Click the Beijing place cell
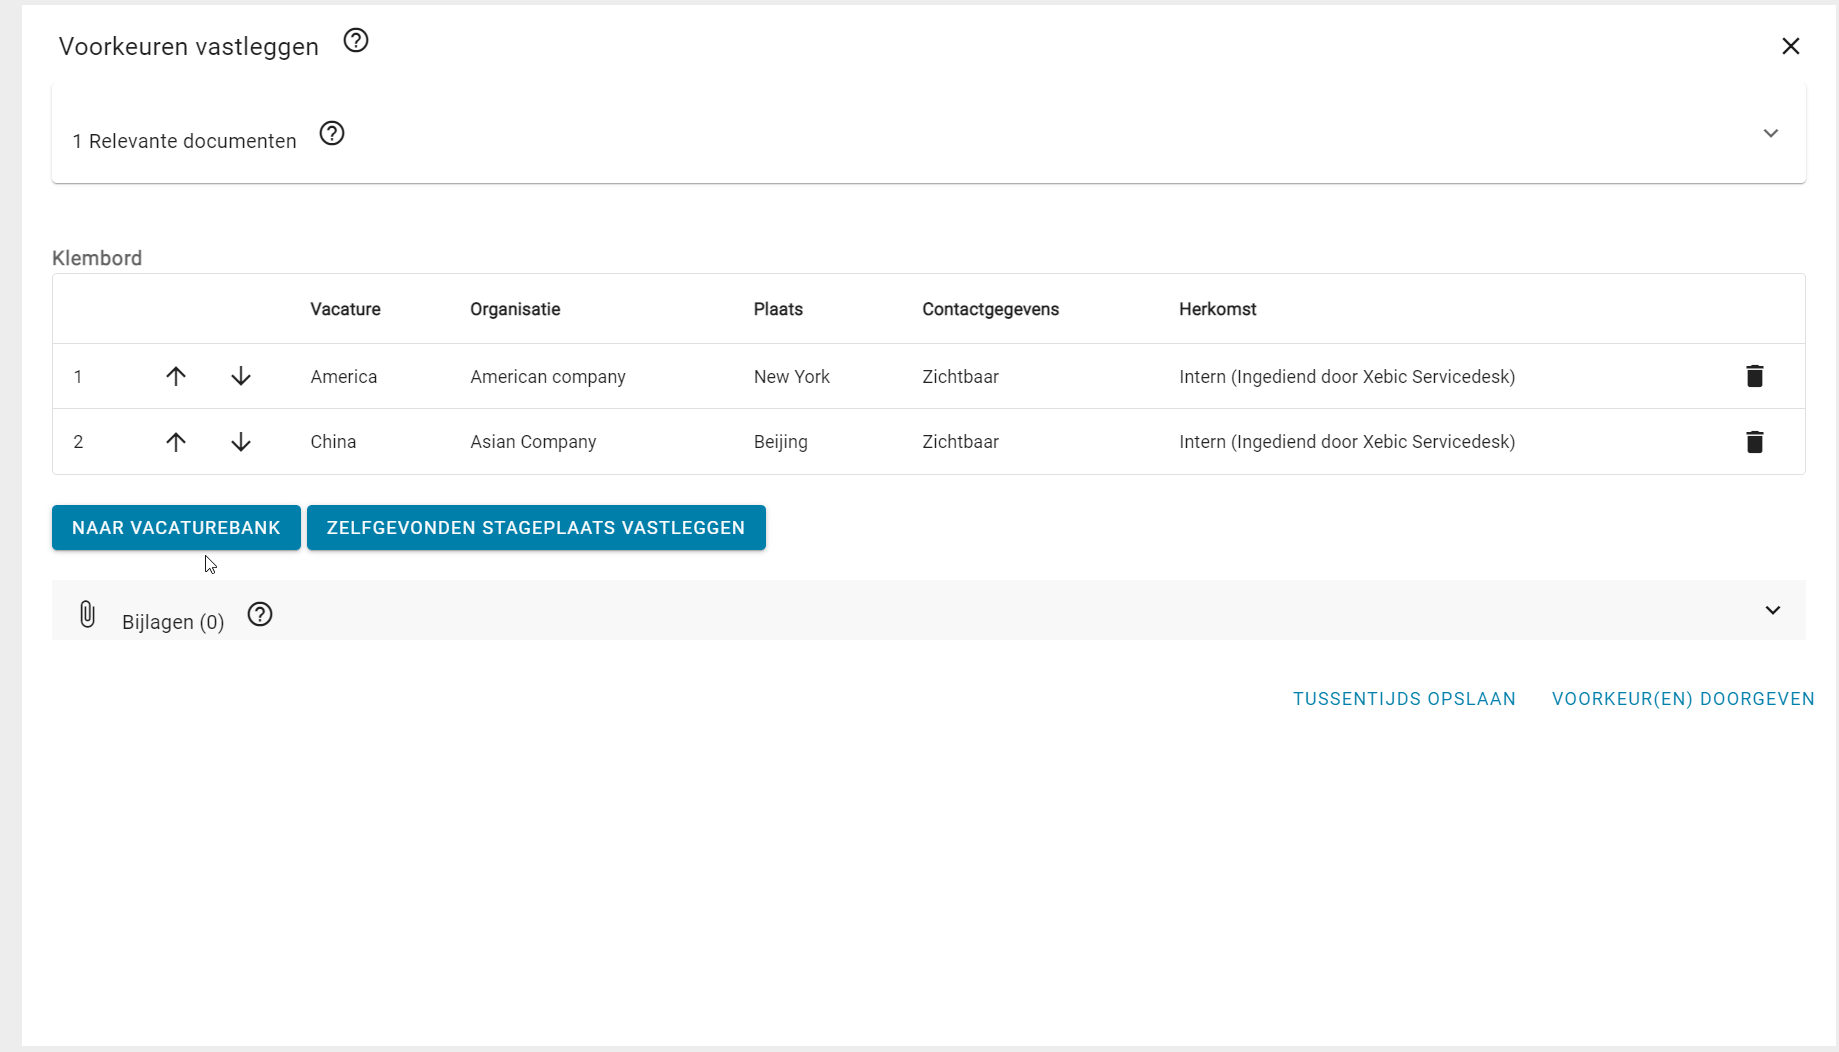Screen dimensions: 1839x1052 pos(781,442)
